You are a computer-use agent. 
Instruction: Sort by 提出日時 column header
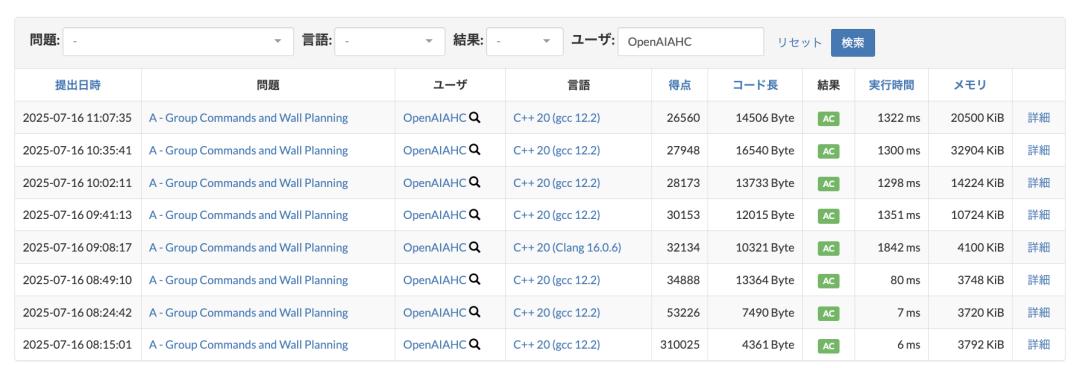78,85
